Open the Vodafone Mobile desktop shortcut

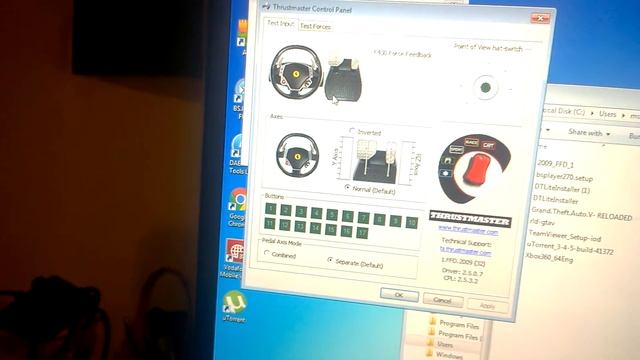click(x=233, y=259)
